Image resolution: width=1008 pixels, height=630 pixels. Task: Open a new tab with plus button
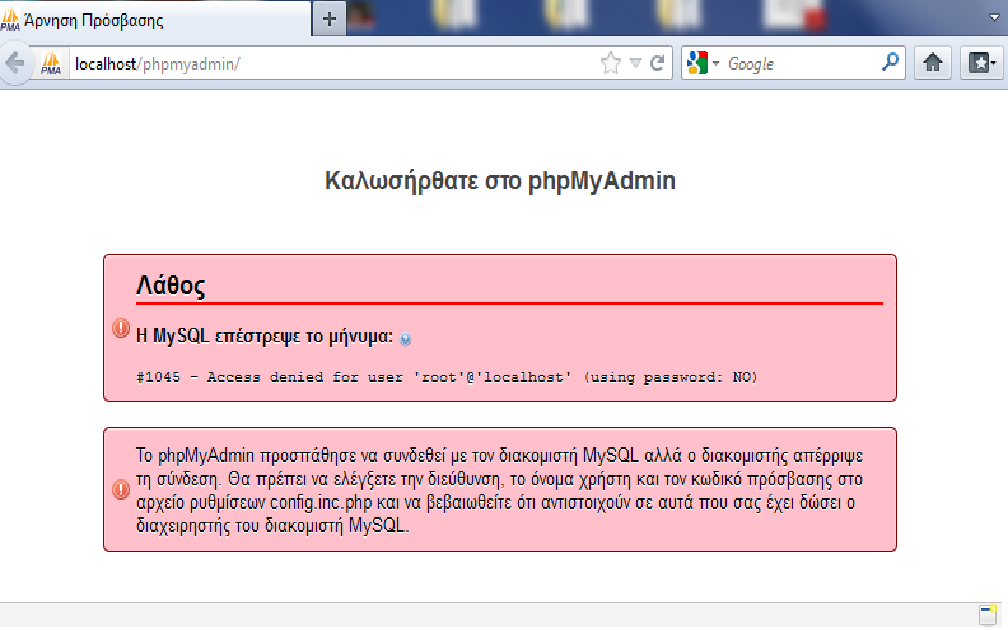tap(329, 19)
